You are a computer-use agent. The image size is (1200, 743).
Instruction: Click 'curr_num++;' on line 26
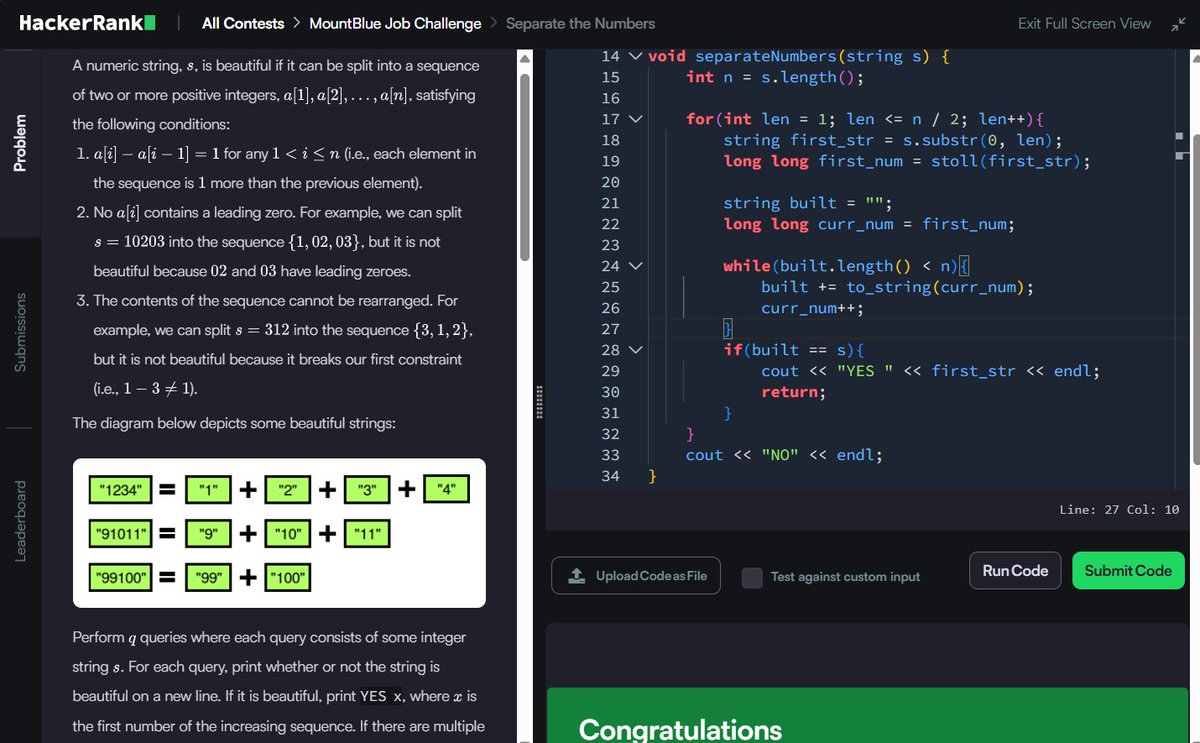(812, 308)
